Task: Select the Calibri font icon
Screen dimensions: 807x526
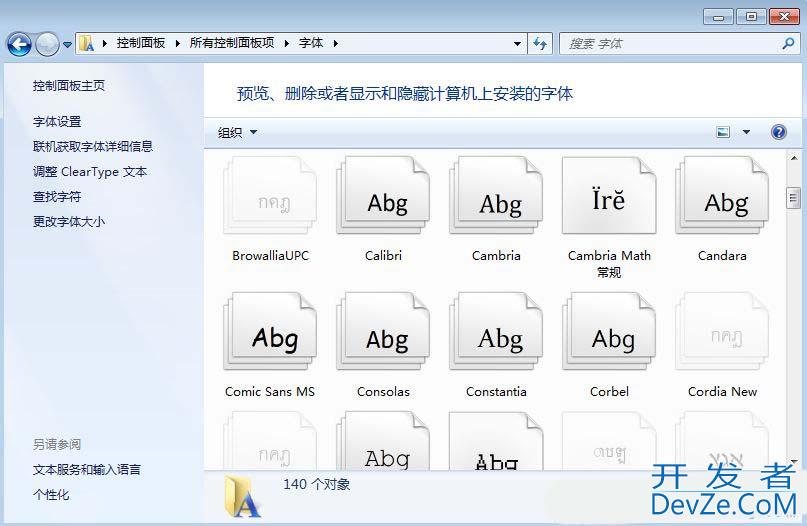Action: click(x=383, y=196)
